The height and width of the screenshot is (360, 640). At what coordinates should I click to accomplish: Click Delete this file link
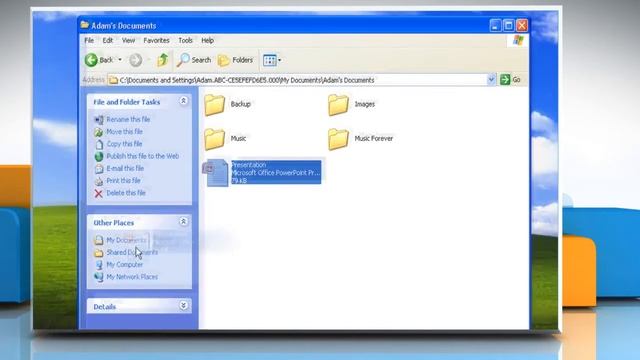click(126, 193)
